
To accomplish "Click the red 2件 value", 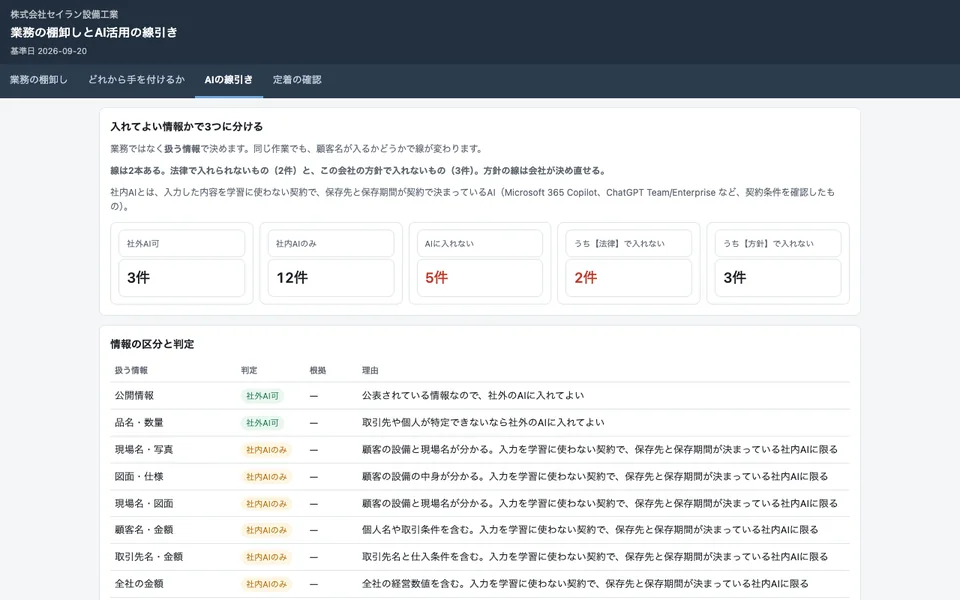I will click(x=585, y=277).
